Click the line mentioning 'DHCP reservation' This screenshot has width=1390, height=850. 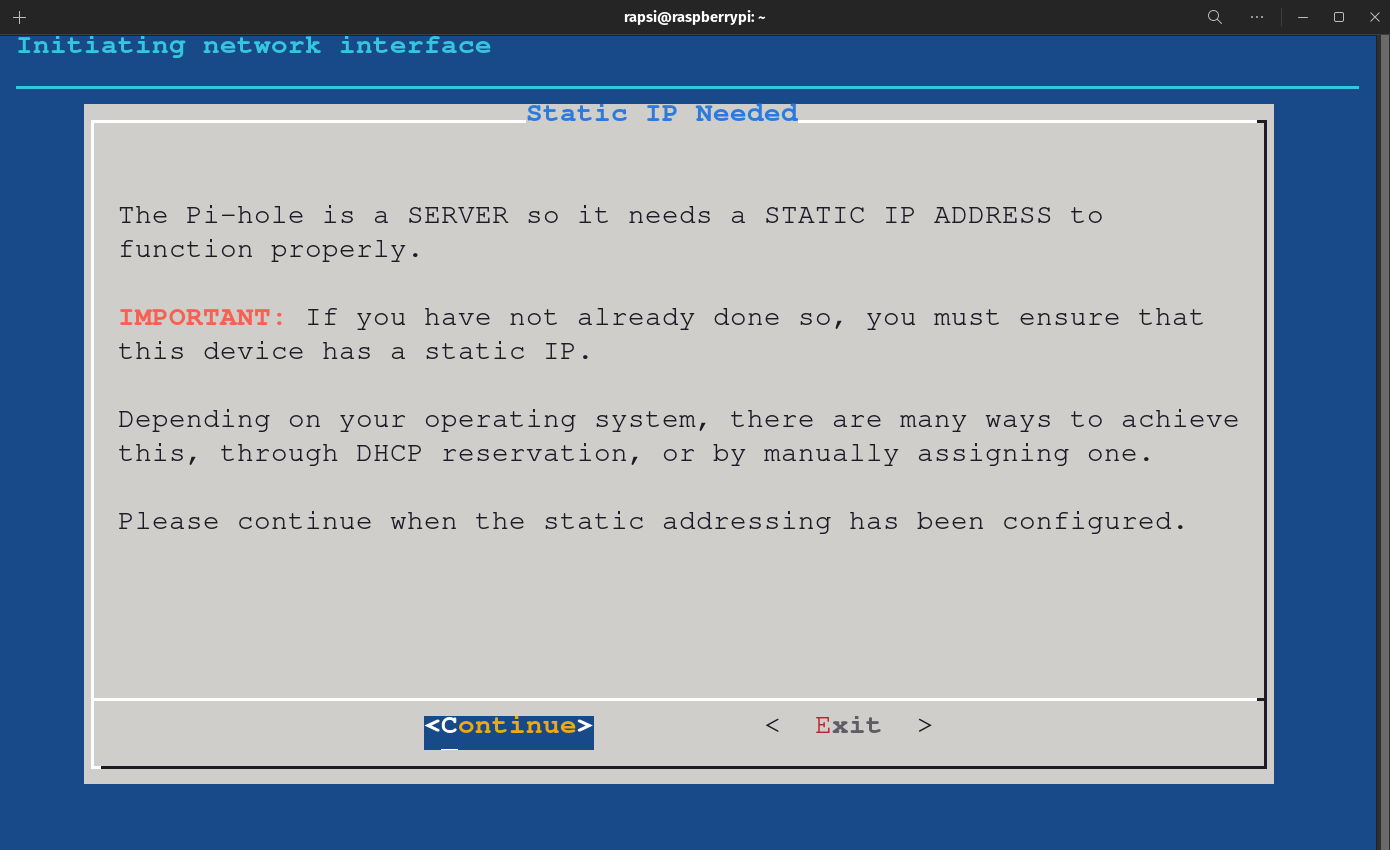636,454
